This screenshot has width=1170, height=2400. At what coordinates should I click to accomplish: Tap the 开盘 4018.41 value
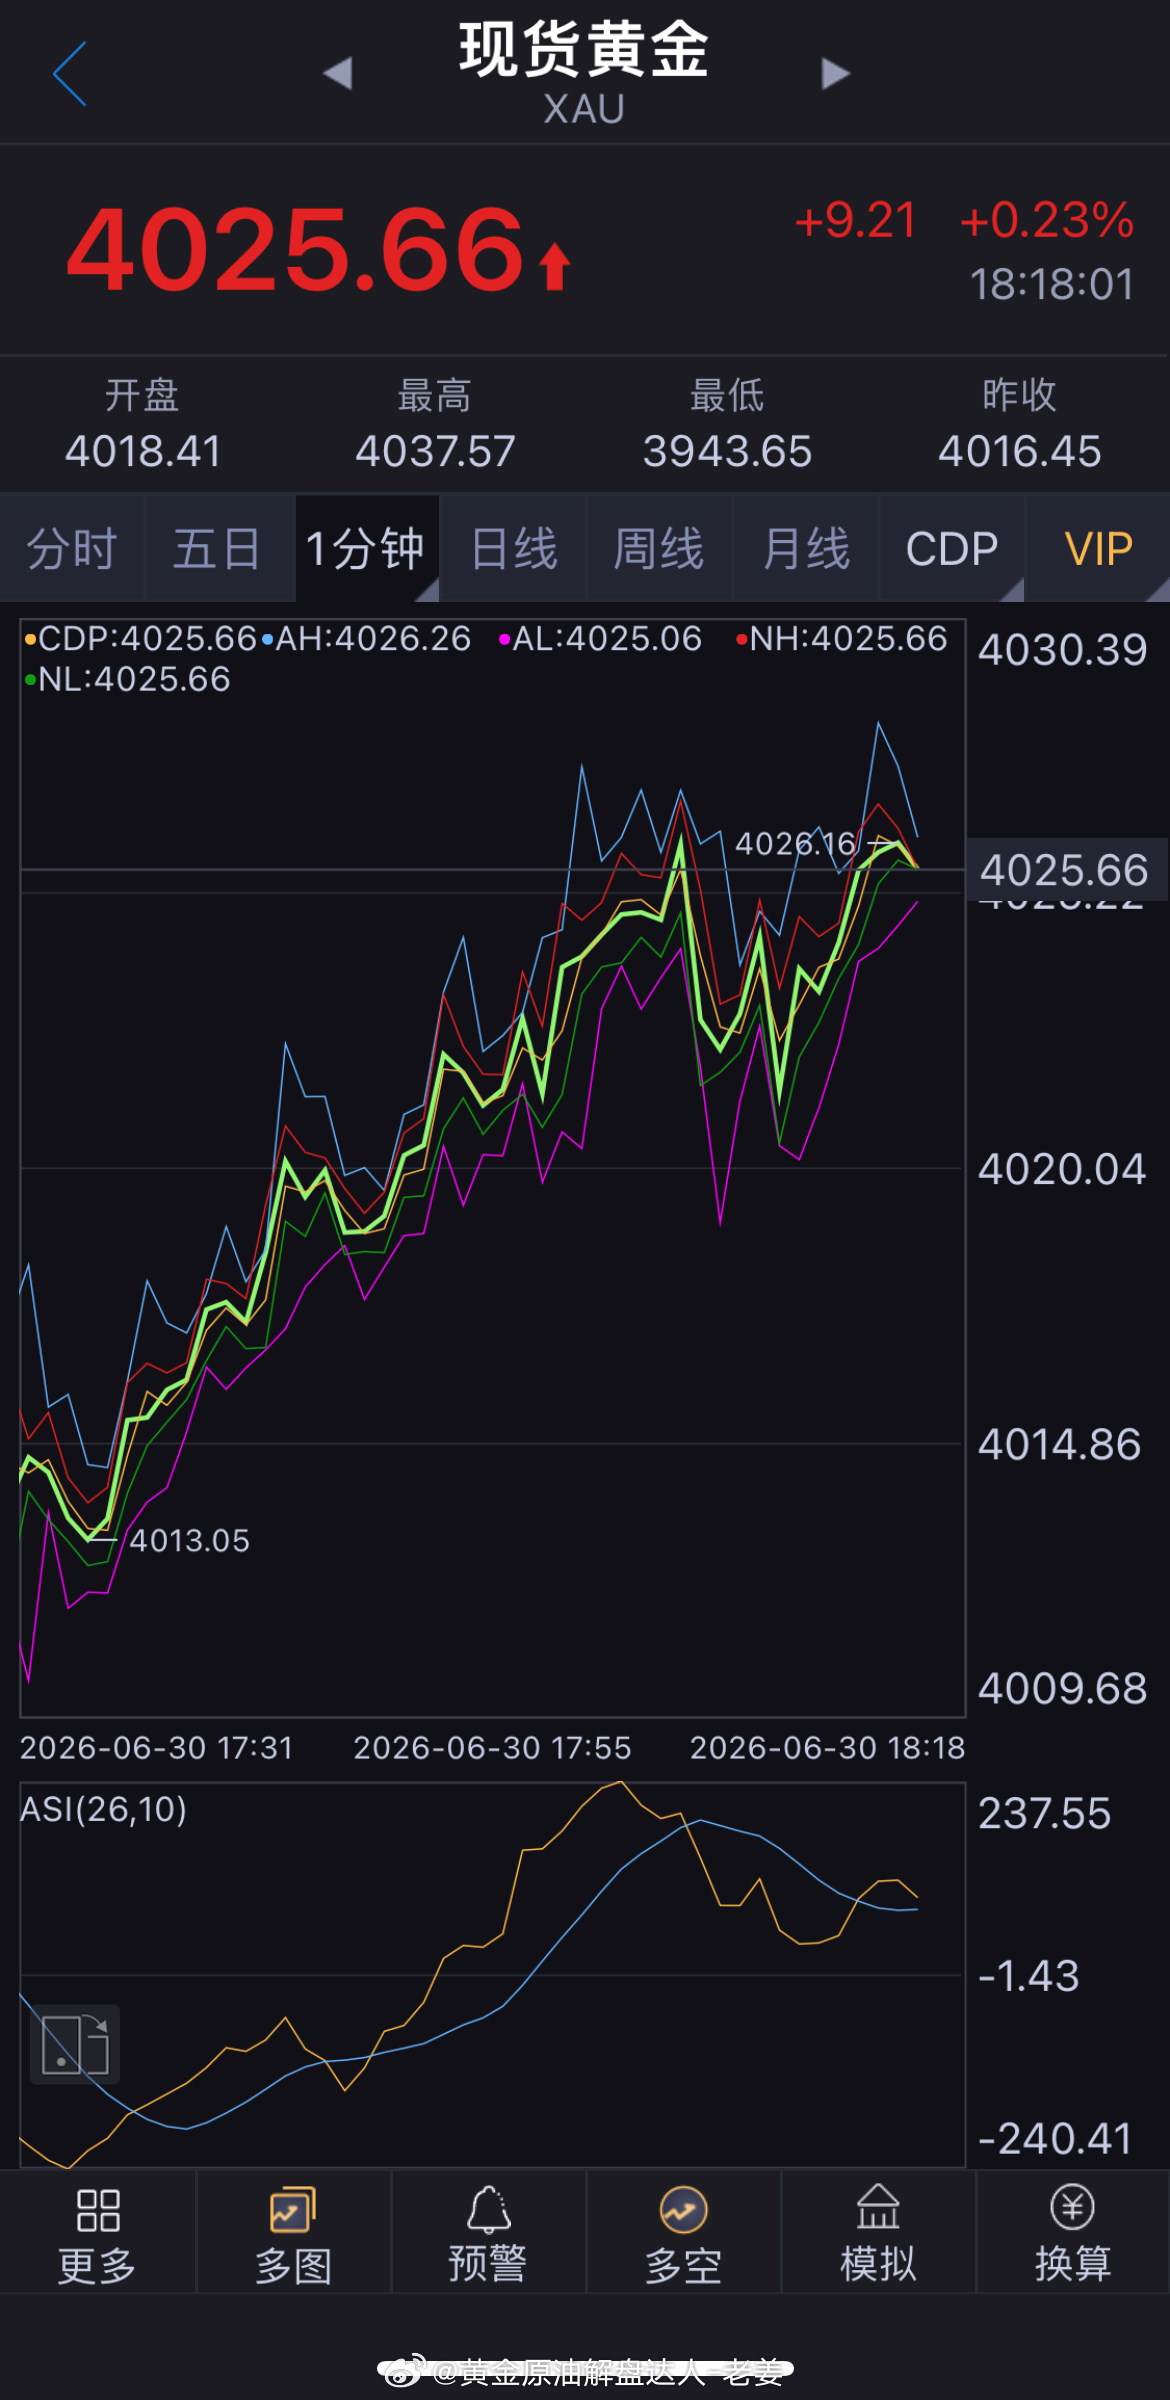pyautogui.click(x=143, y=451)
